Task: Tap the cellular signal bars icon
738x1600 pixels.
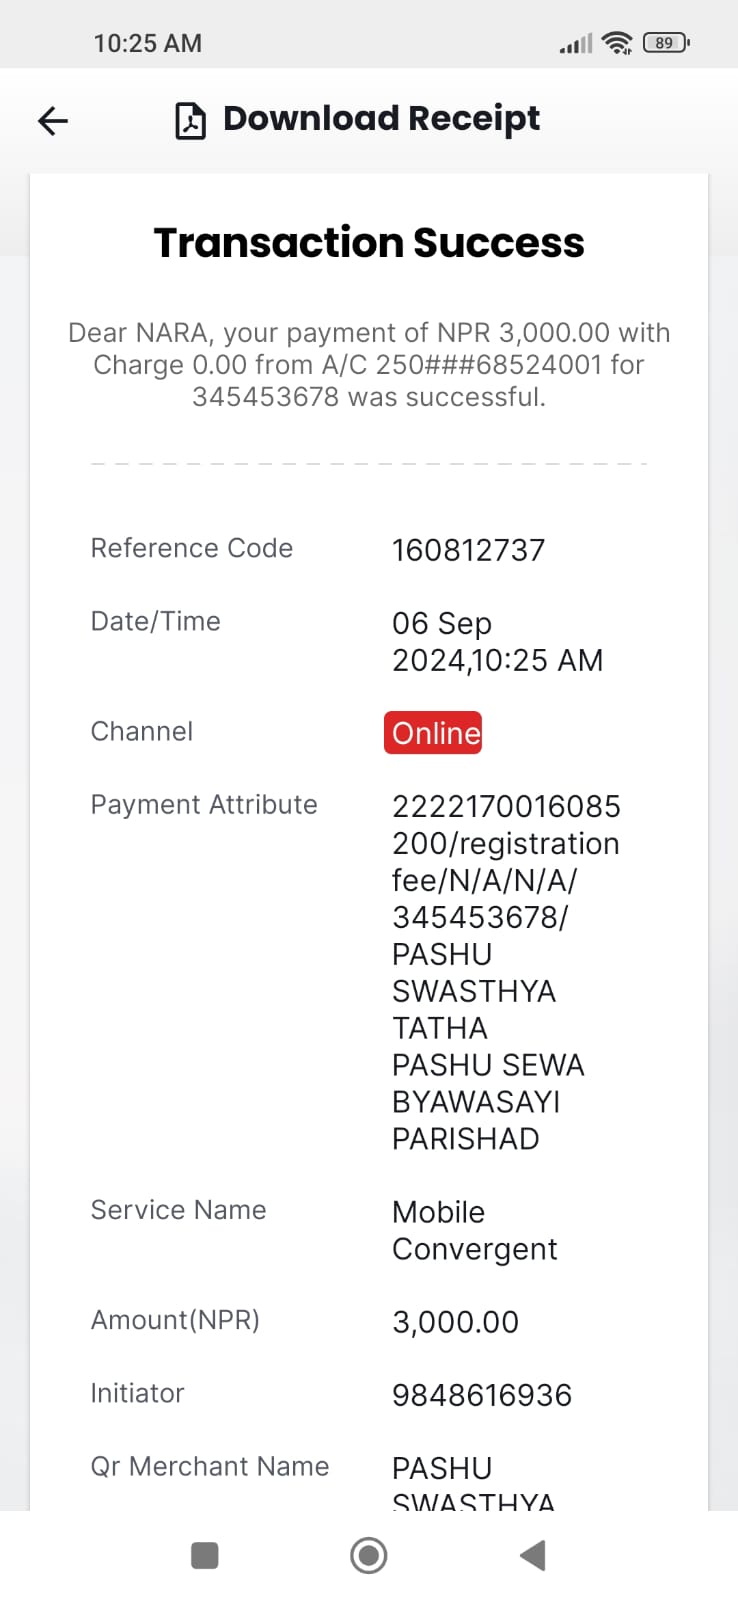Action: pyautogui.click(x=576, y=43)
